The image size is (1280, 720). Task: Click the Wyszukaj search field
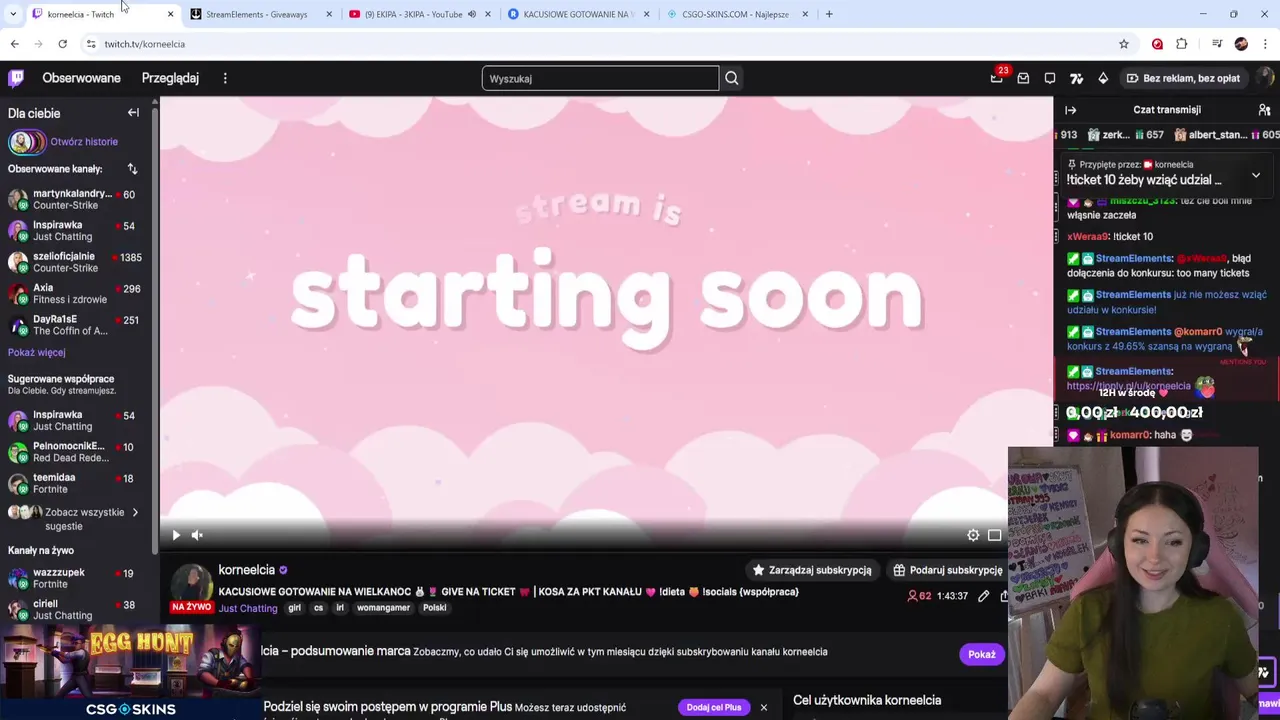pos(600,78)
